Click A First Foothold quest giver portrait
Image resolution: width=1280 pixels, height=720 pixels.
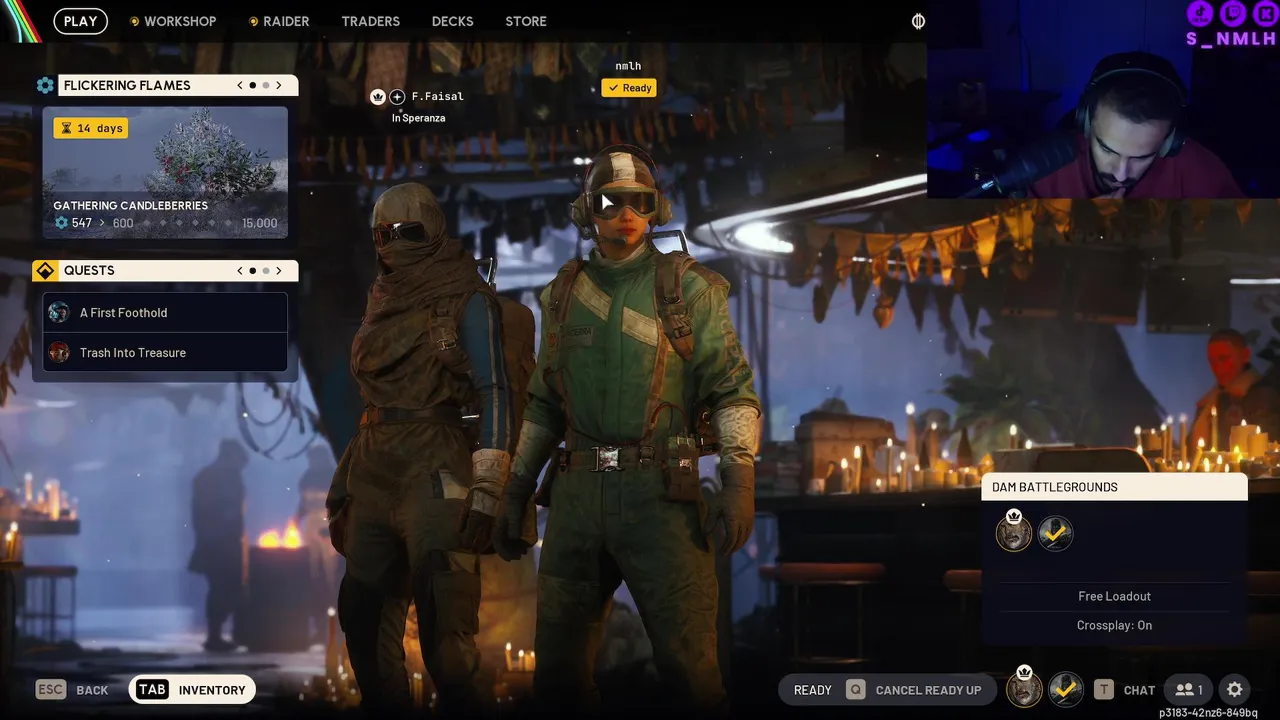tap(59, 312)
